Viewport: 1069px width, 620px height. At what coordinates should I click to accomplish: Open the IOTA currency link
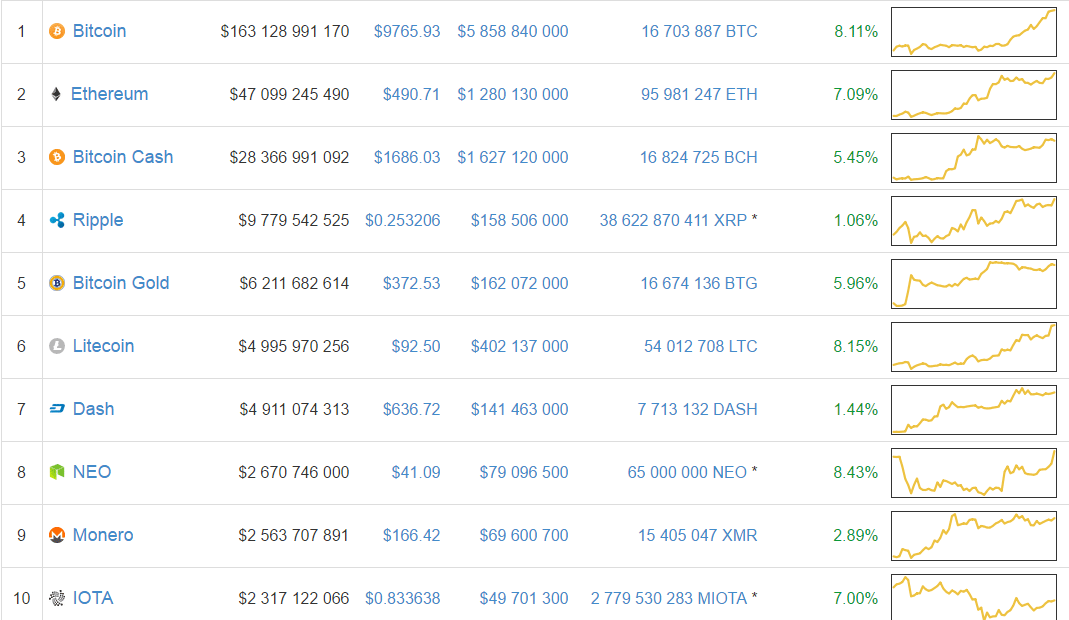93,598
